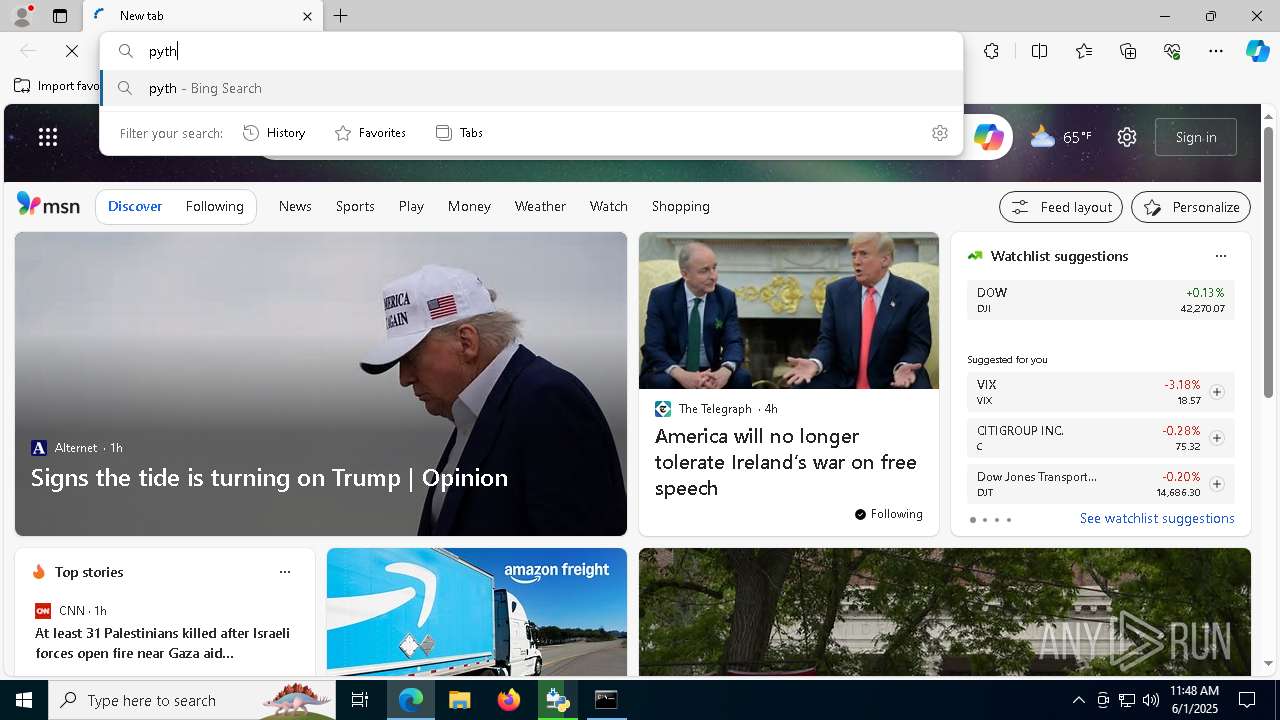
Task: Toggle Split screen icon
Action: 1039,51
